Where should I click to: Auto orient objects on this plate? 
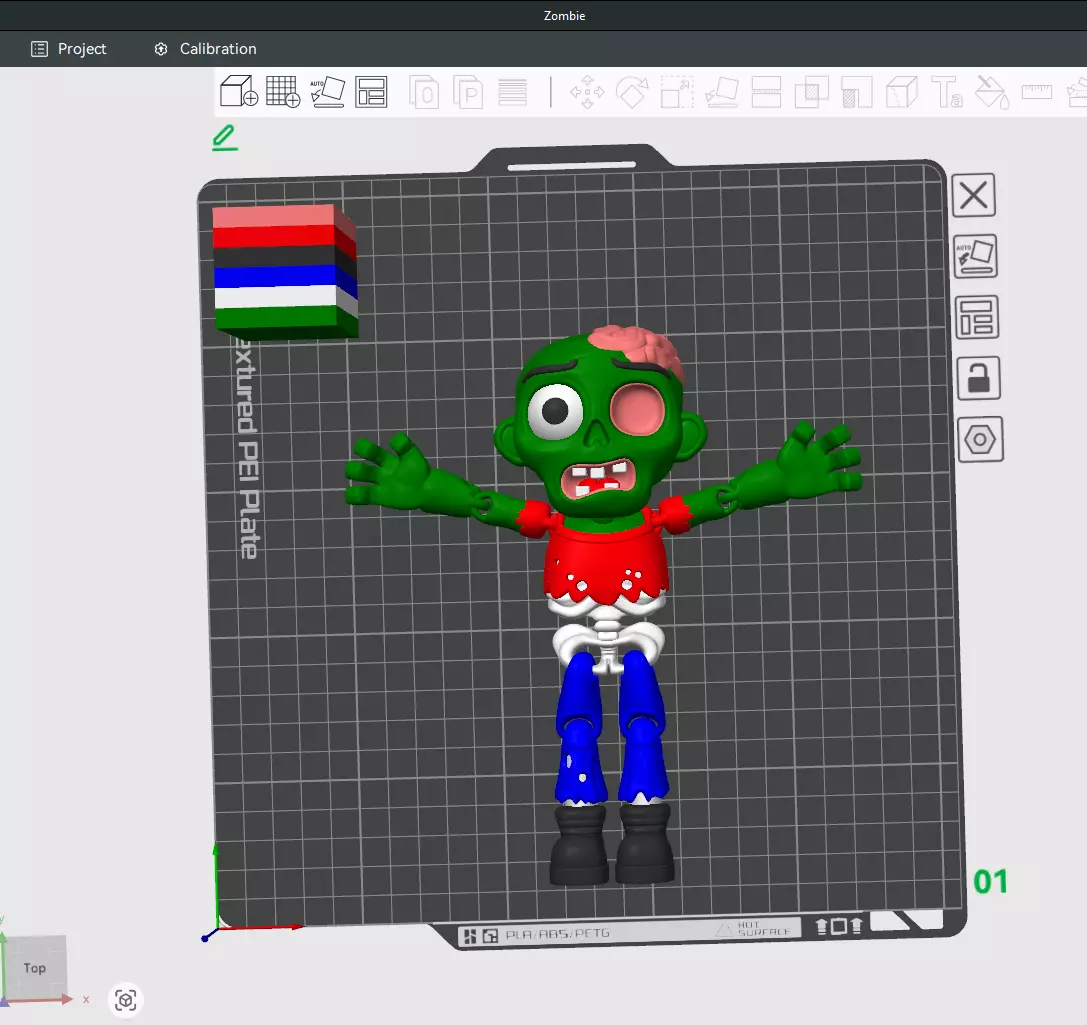pyautogui.click(x=975, y=256)
